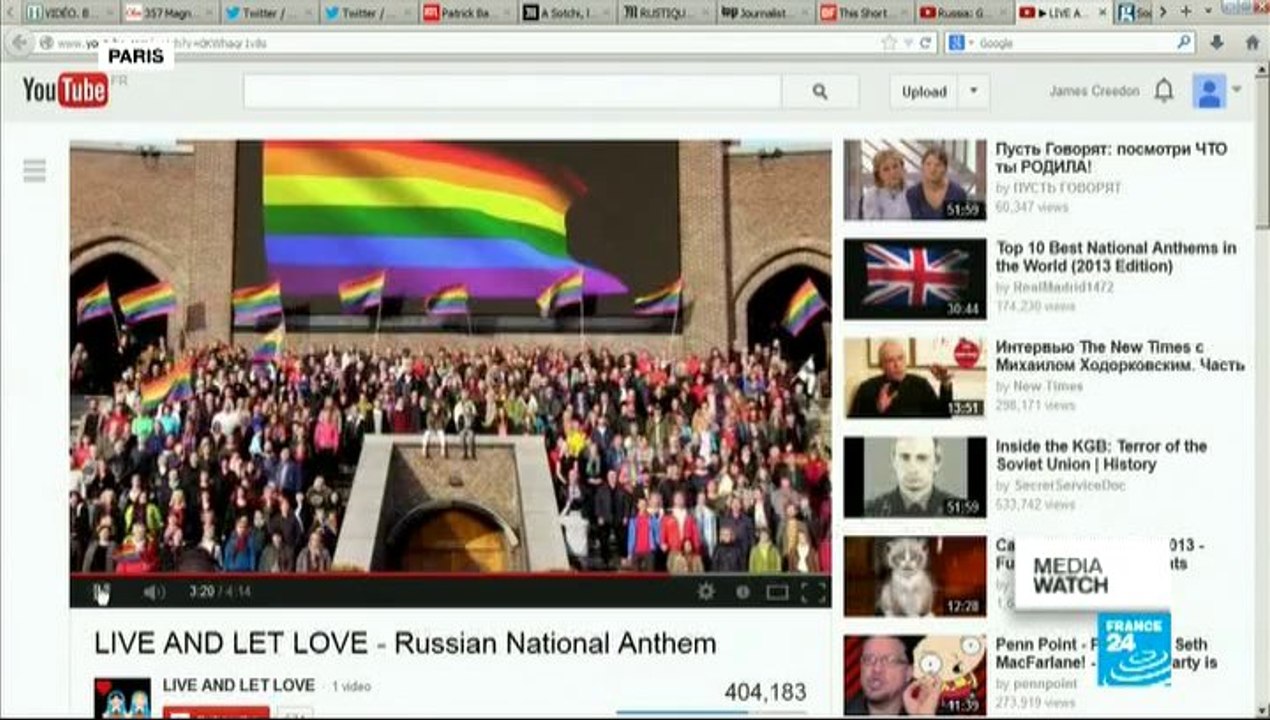Image resolution: width=1270 pixels, height=720 pixels.
Task: Toggle the player annotations or info icon
Action: (x=743, y=592)
